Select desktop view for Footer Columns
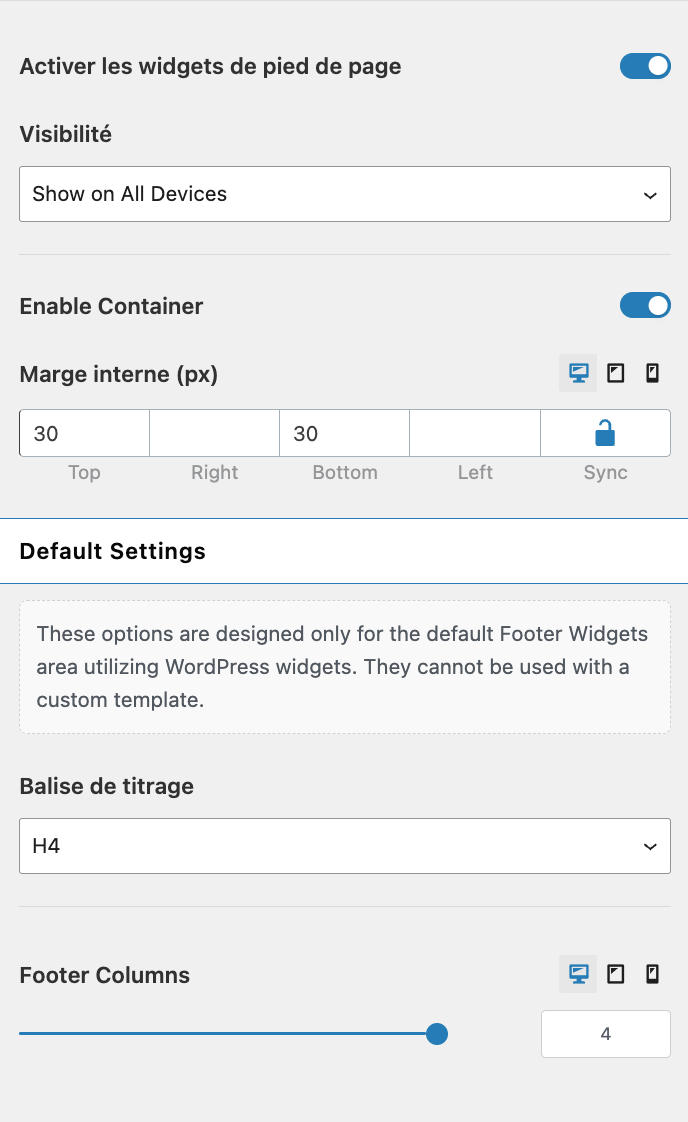This screenshot has width=688, height=1122. pos(578,974)
